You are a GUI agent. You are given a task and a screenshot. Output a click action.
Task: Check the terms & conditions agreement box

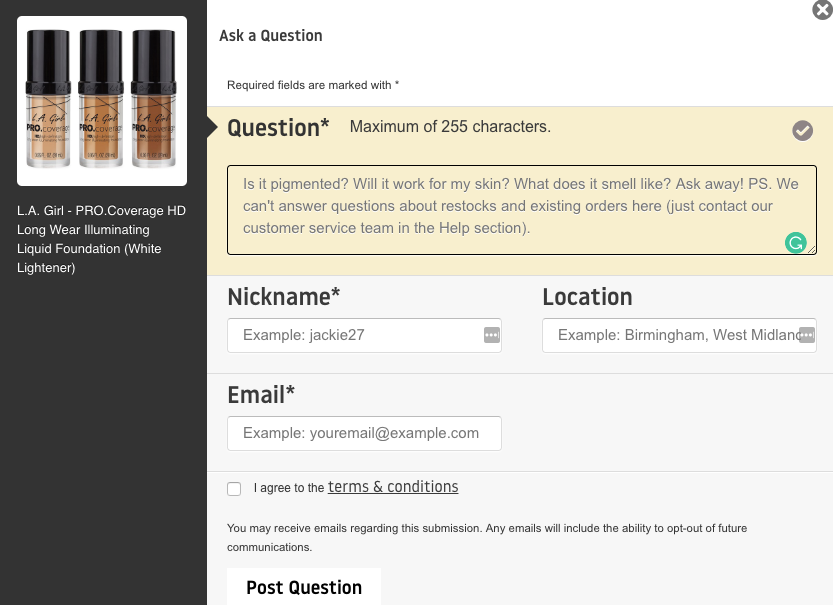pos(234,489)
